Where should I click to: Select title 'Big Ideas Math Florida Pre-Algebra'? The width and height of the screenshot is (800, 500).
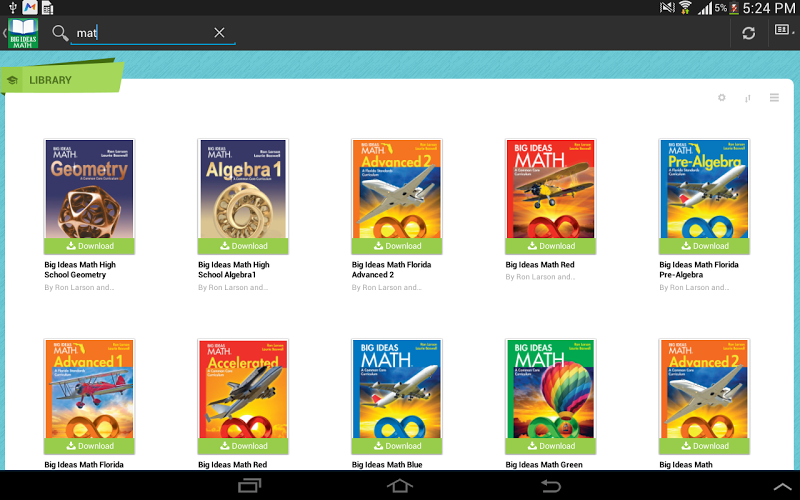pos(698,269)
